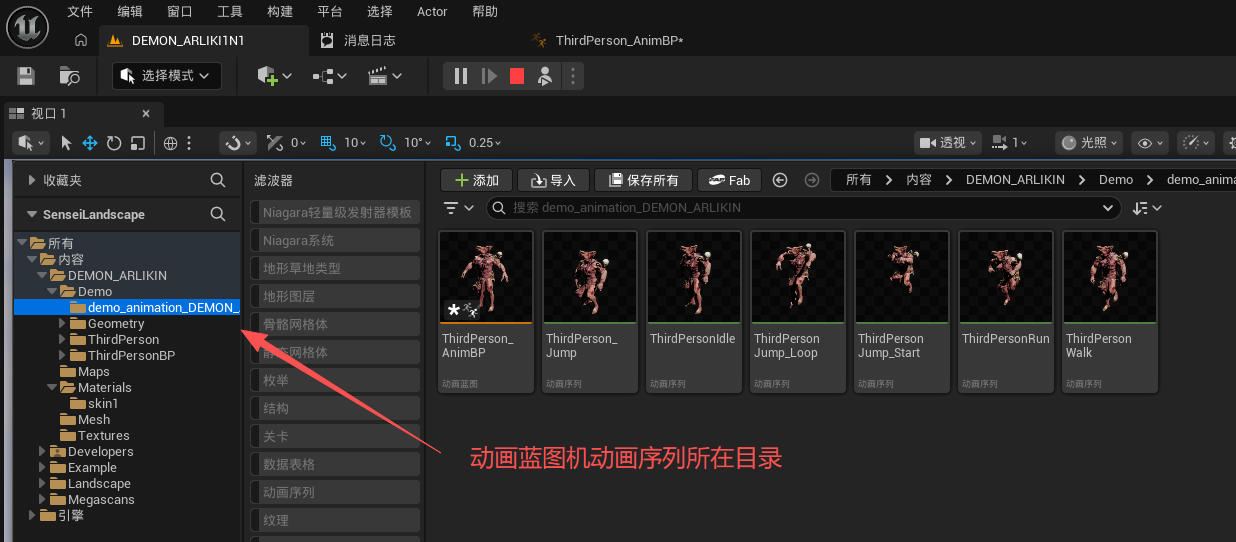Open the blueprints toolbar dropdown icon

(329, 76)
